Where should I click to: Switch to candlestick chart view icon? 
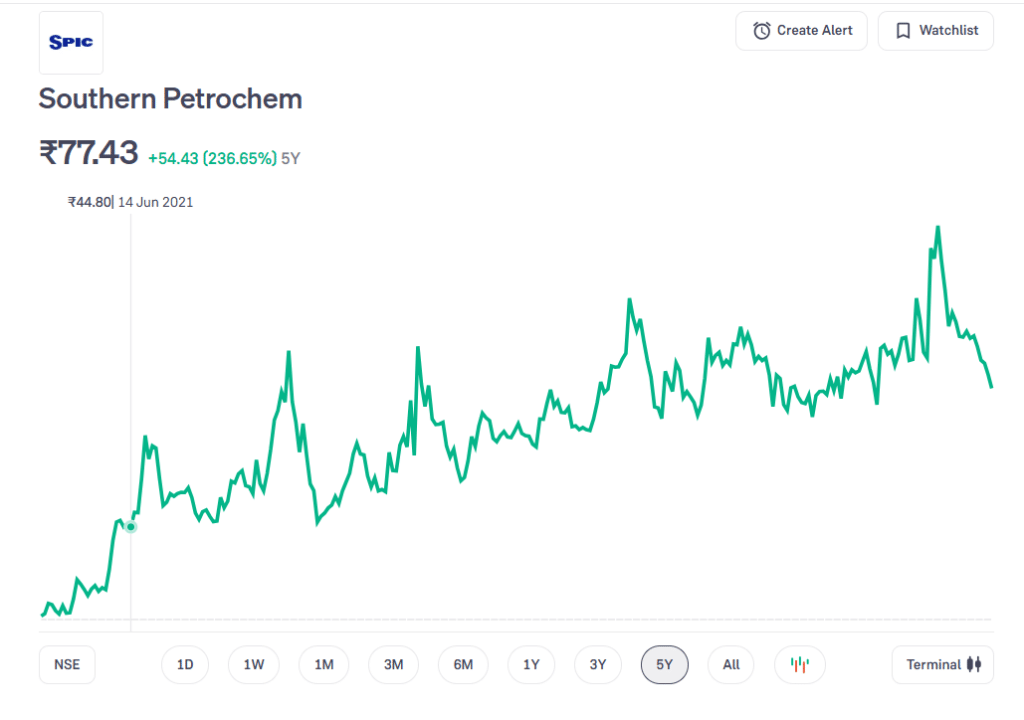pos(799,664)
